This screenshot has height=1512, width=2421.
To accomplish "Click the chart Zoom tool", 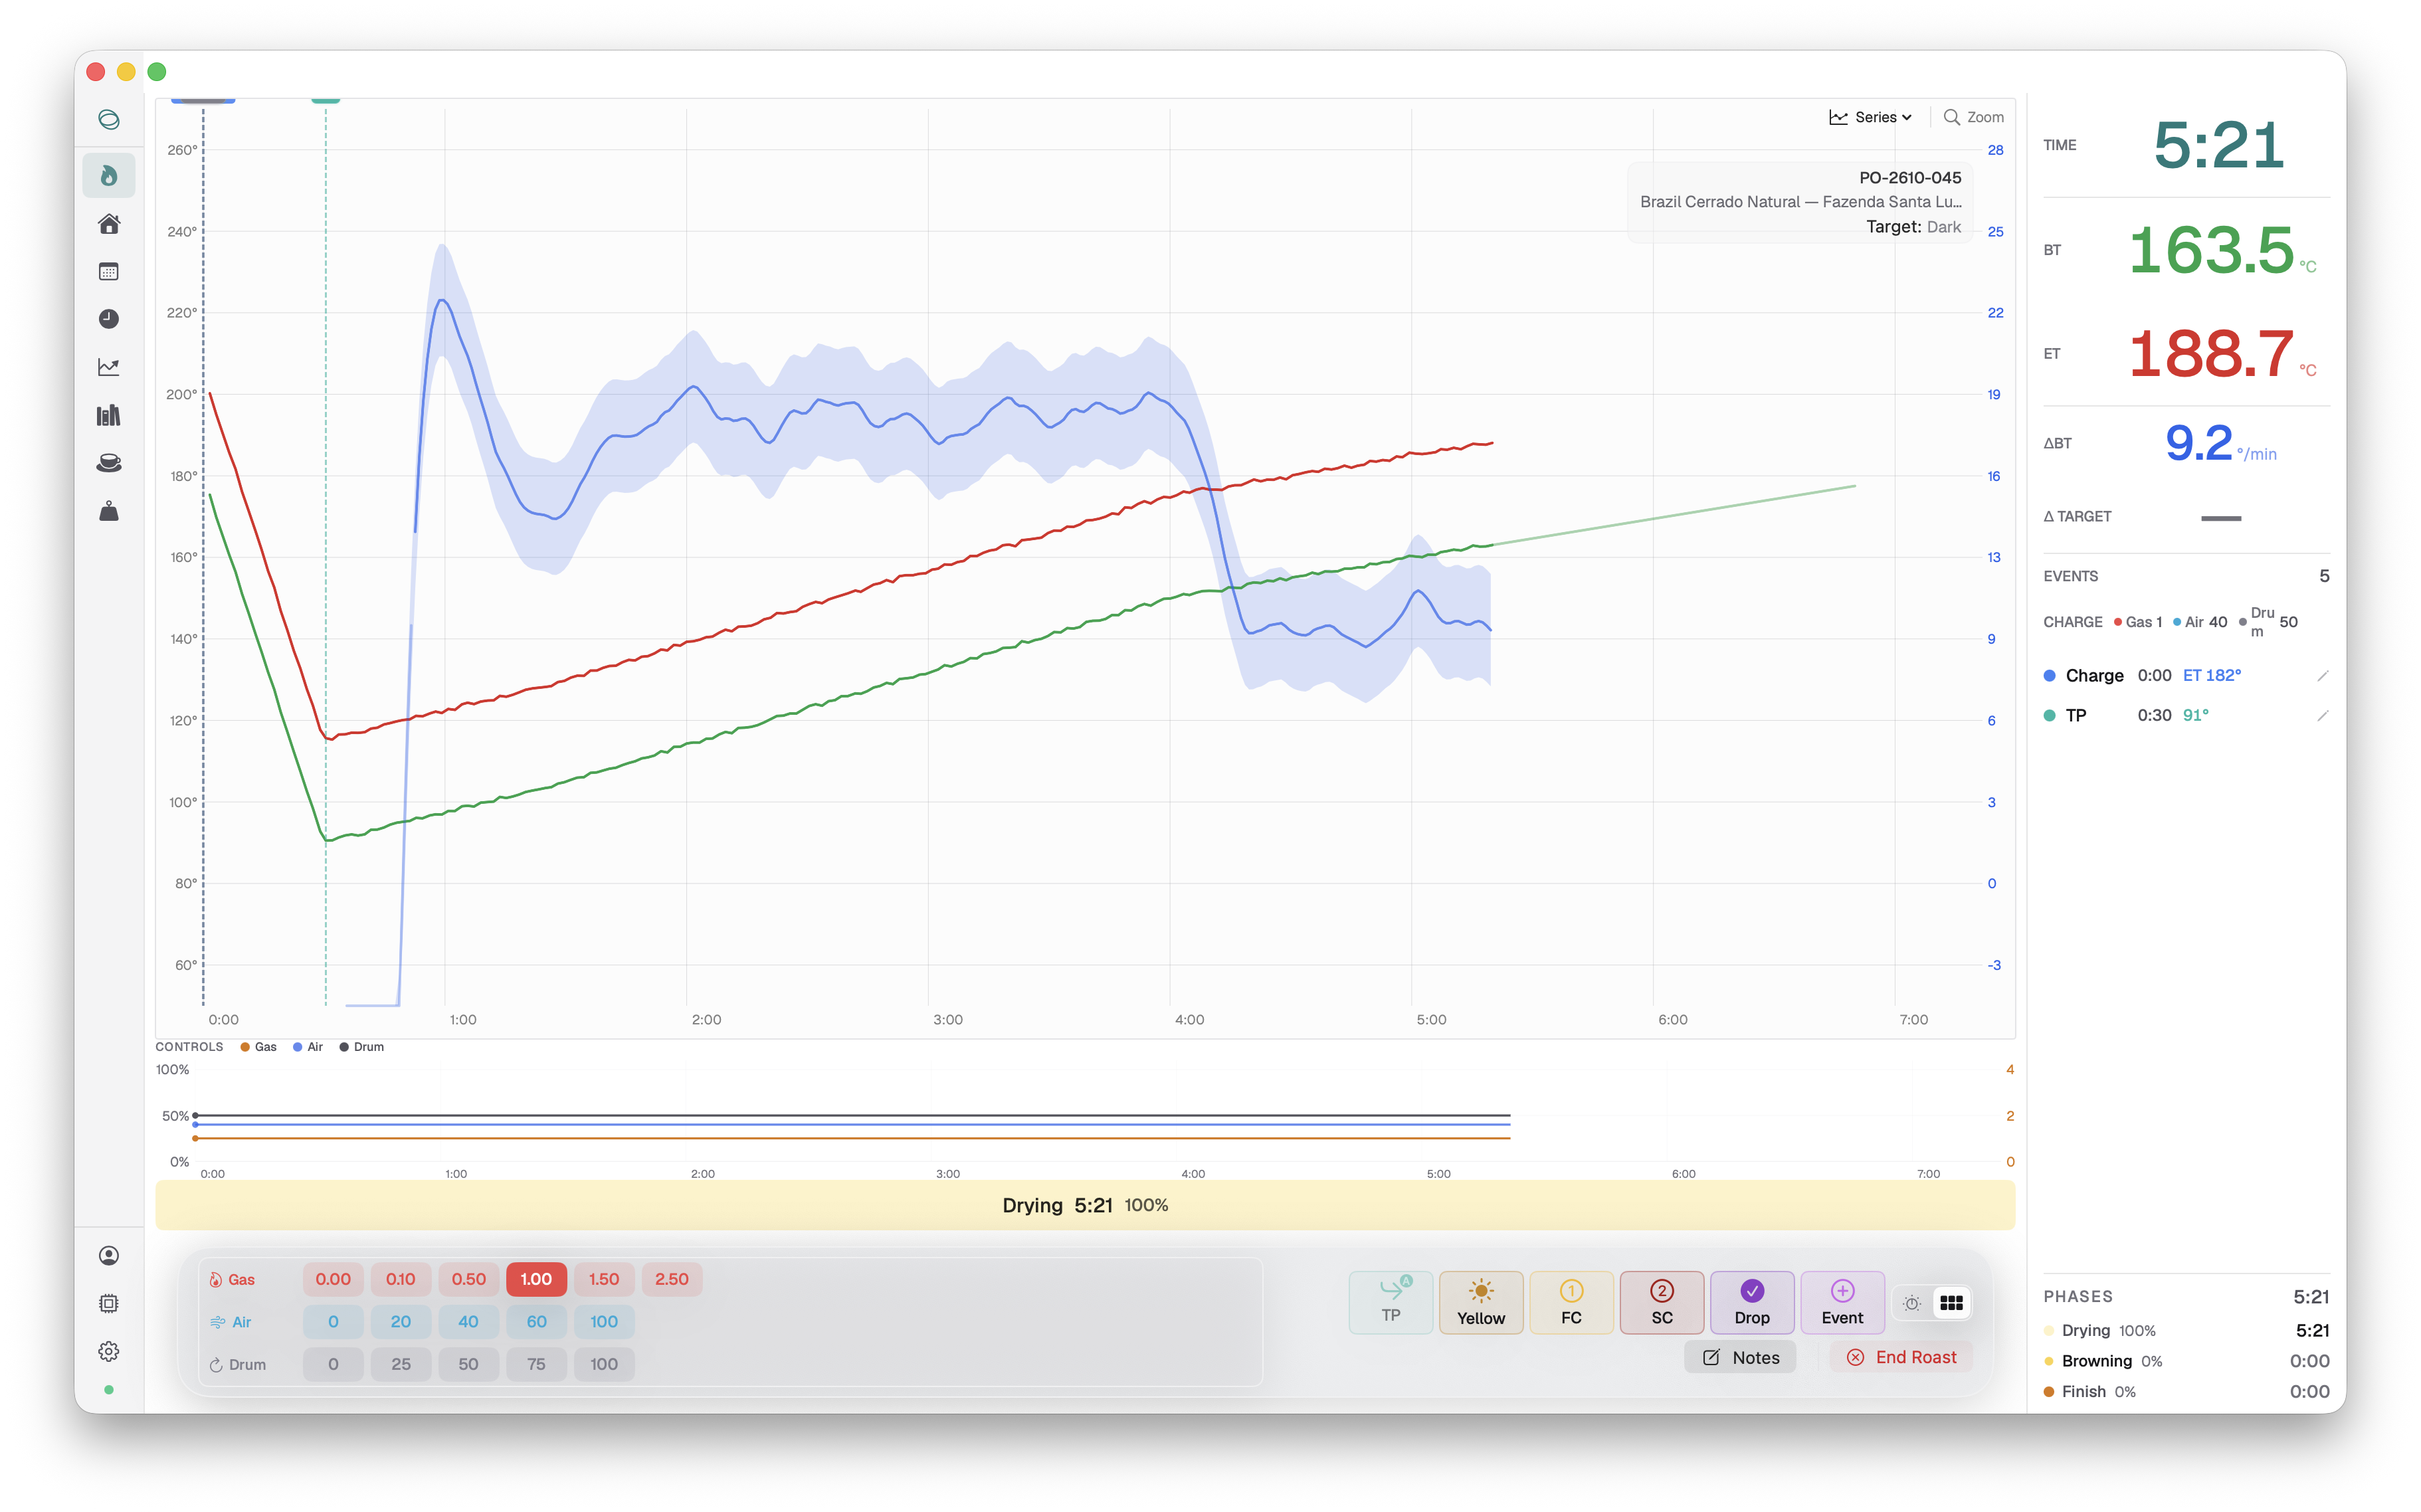I will [1973, 117].
